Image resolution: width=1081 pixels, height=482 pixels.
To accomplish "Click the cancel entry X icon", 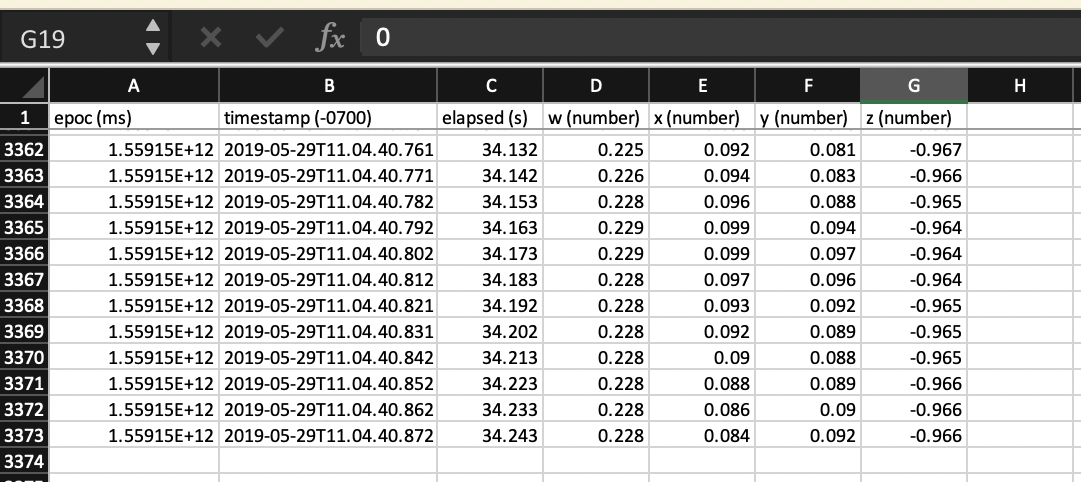I will point(211,39).
